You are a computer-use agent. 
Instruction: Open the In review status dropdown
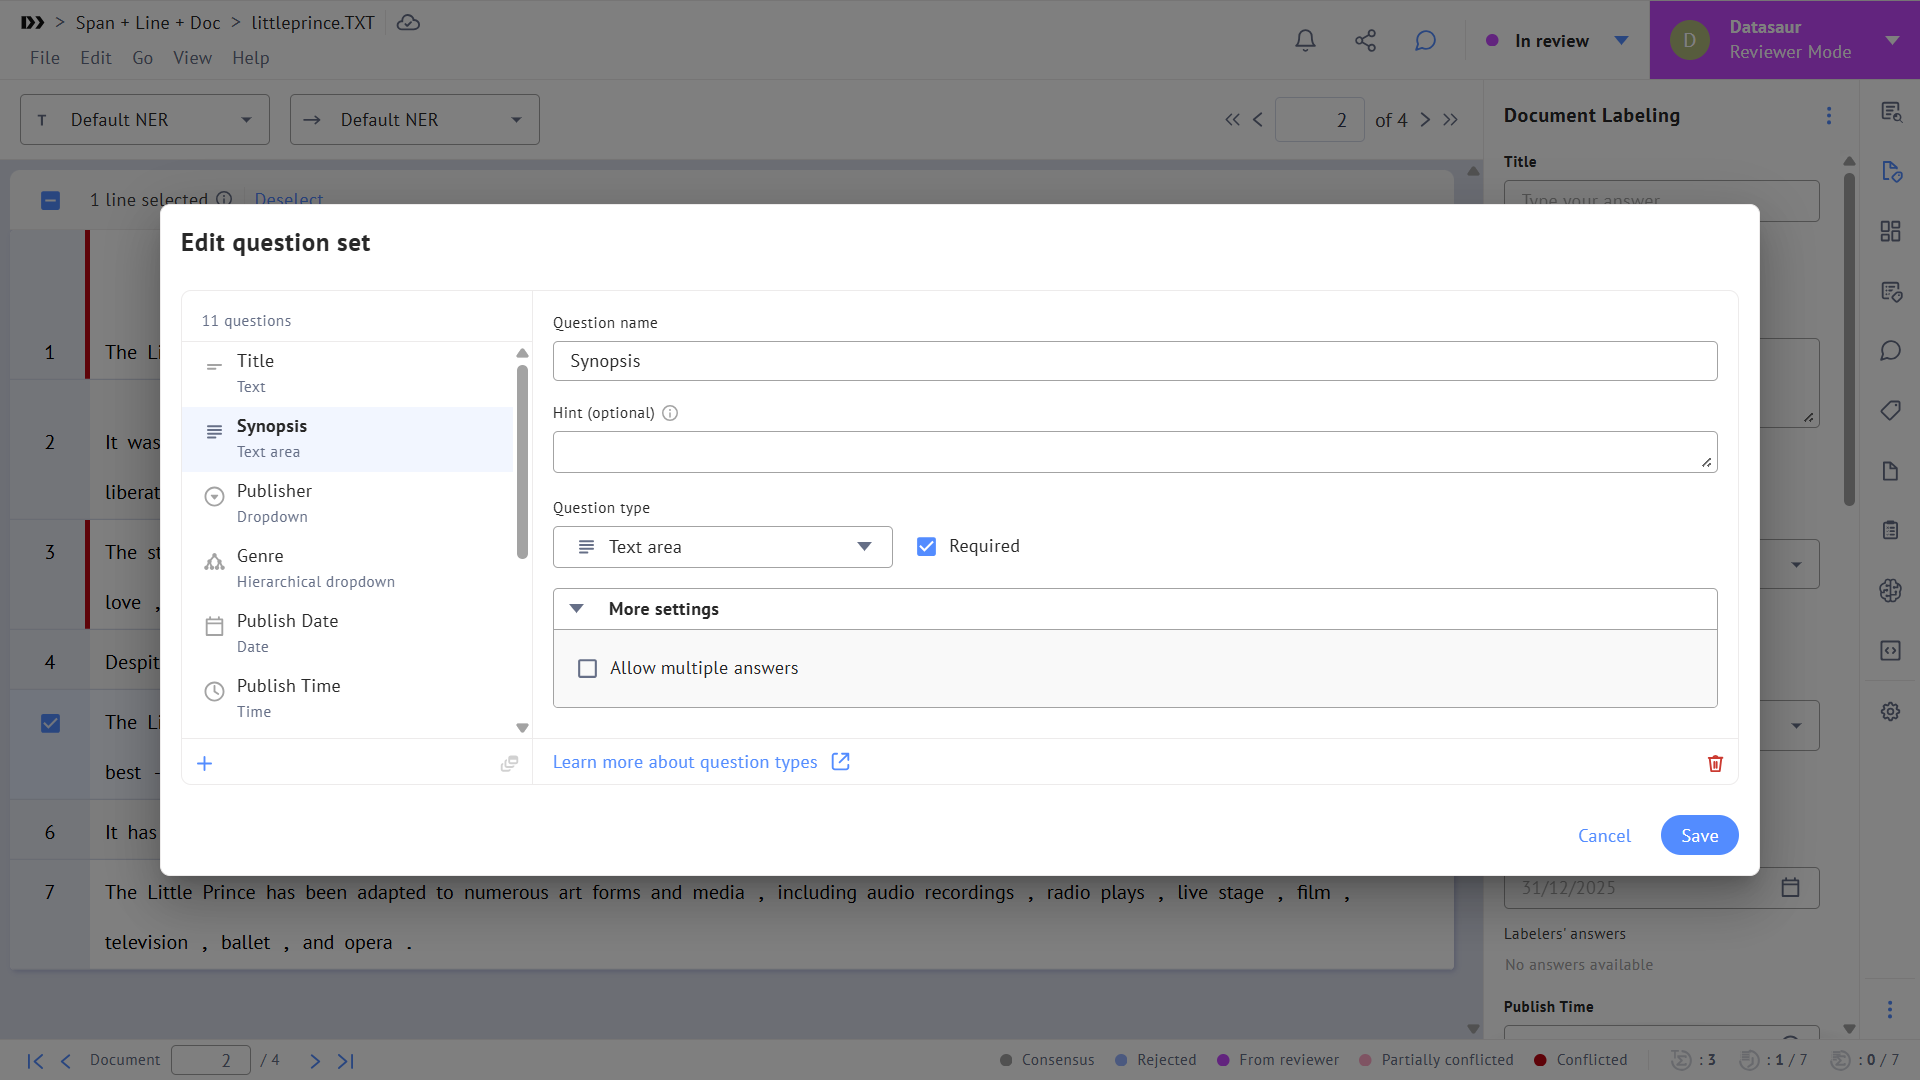pyautogui.click(x=1622, y=40)
